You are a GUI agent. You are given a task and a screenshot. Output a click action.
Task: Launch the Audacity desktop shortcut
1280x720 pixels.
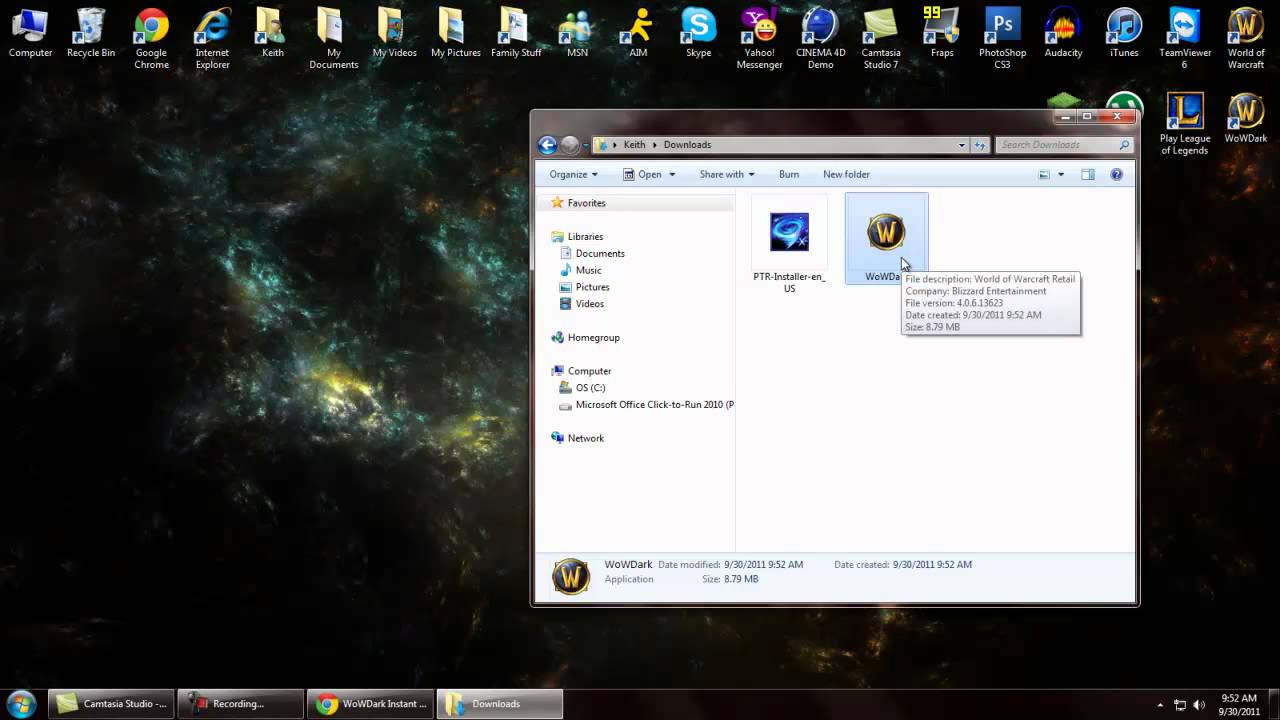point(1063,33)
